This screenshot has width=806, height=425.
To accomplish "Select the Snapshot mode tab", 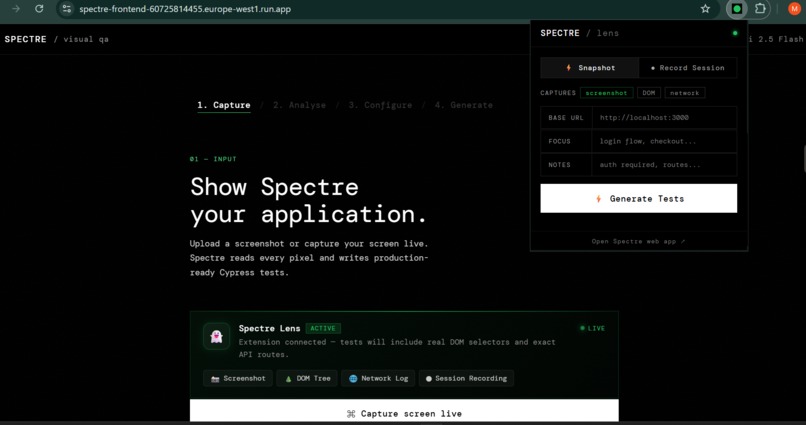I will click(590, 68).
